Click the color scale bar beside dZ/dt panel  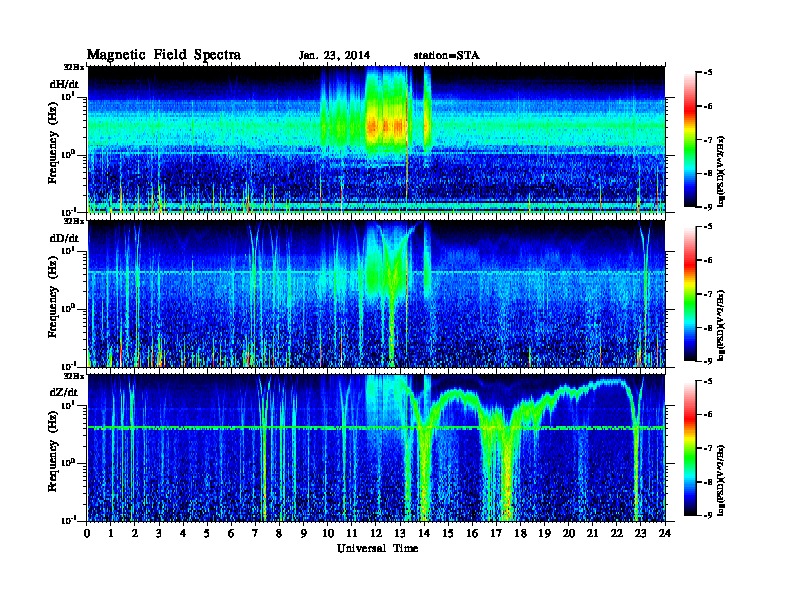(x=689, y=448)
